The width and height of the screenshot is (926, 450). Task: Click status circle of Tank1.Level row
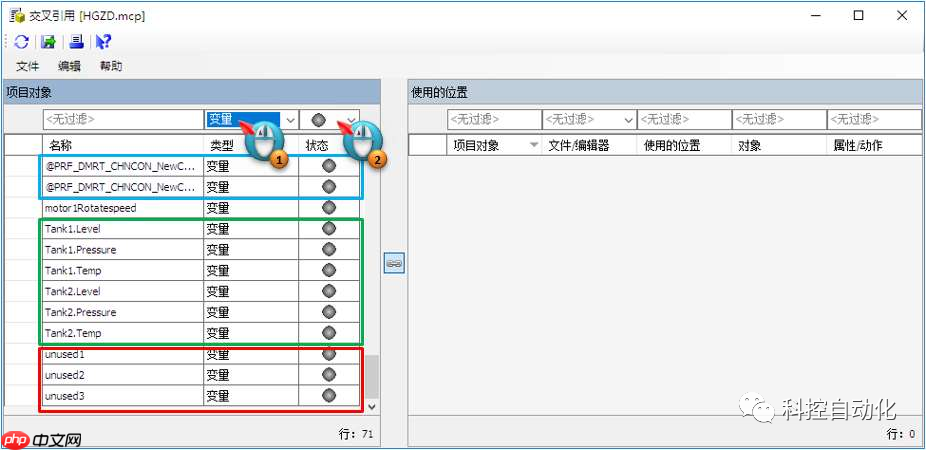[329, 229]
